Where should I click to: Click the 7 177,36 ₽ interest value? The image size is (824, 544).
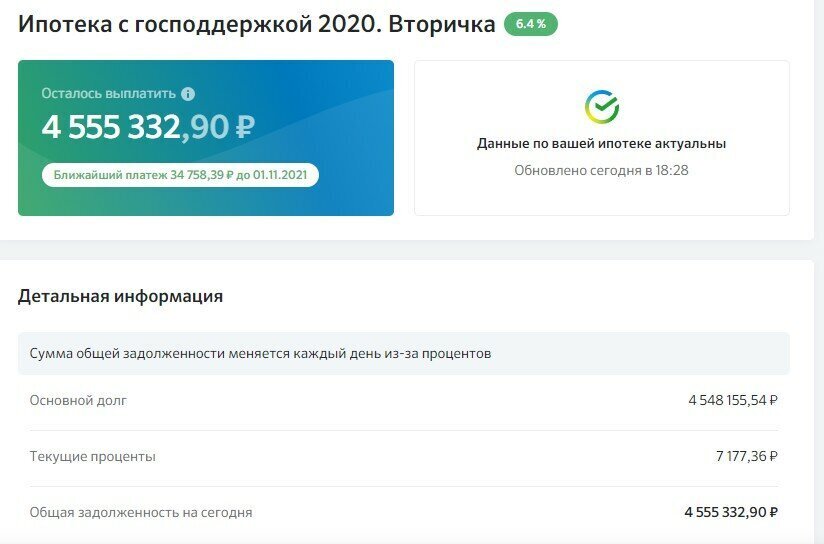(x=746, y=457)
